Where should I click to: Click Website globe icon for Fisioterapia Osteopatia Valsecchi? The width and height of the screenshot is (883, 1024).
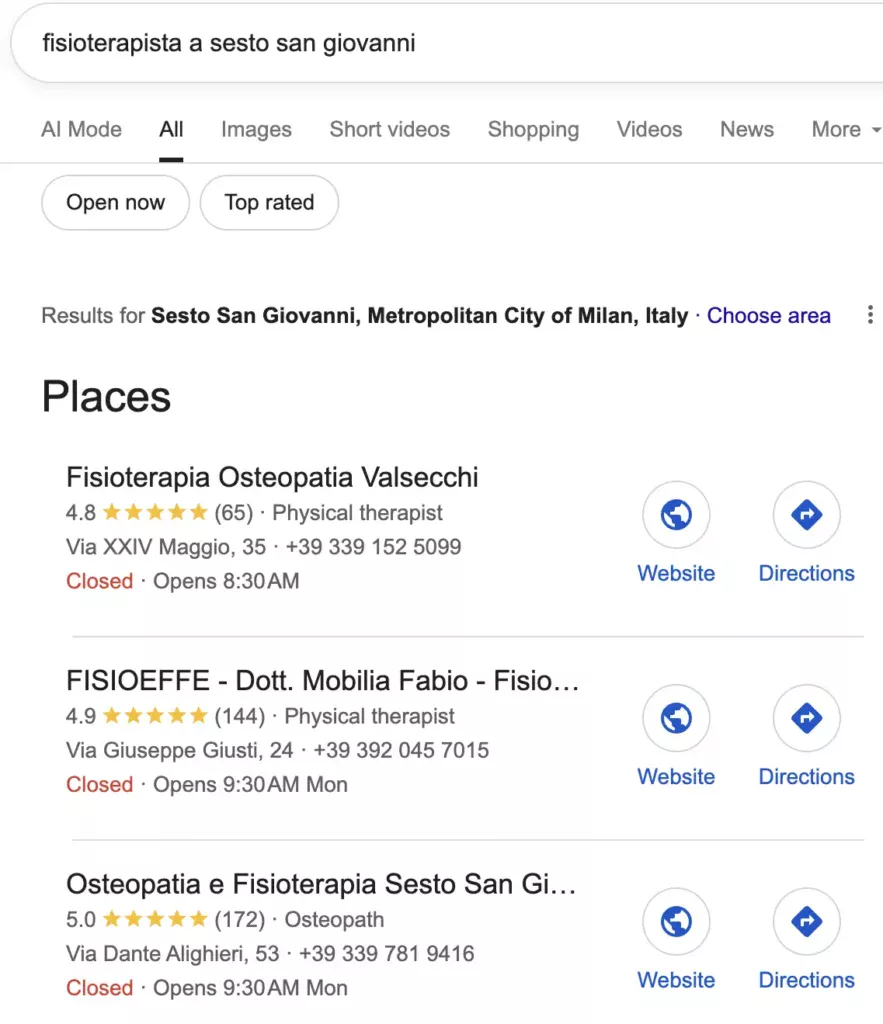tap(676, 516)
